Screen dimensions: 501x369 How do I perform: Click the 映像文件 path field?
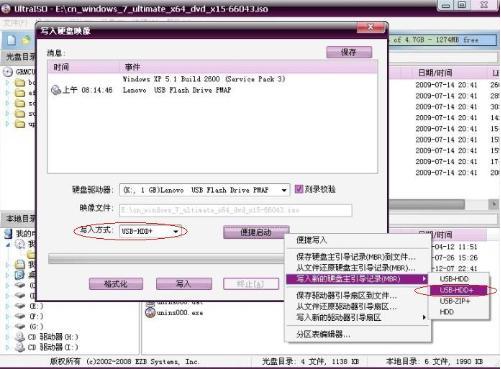(235, 210)
